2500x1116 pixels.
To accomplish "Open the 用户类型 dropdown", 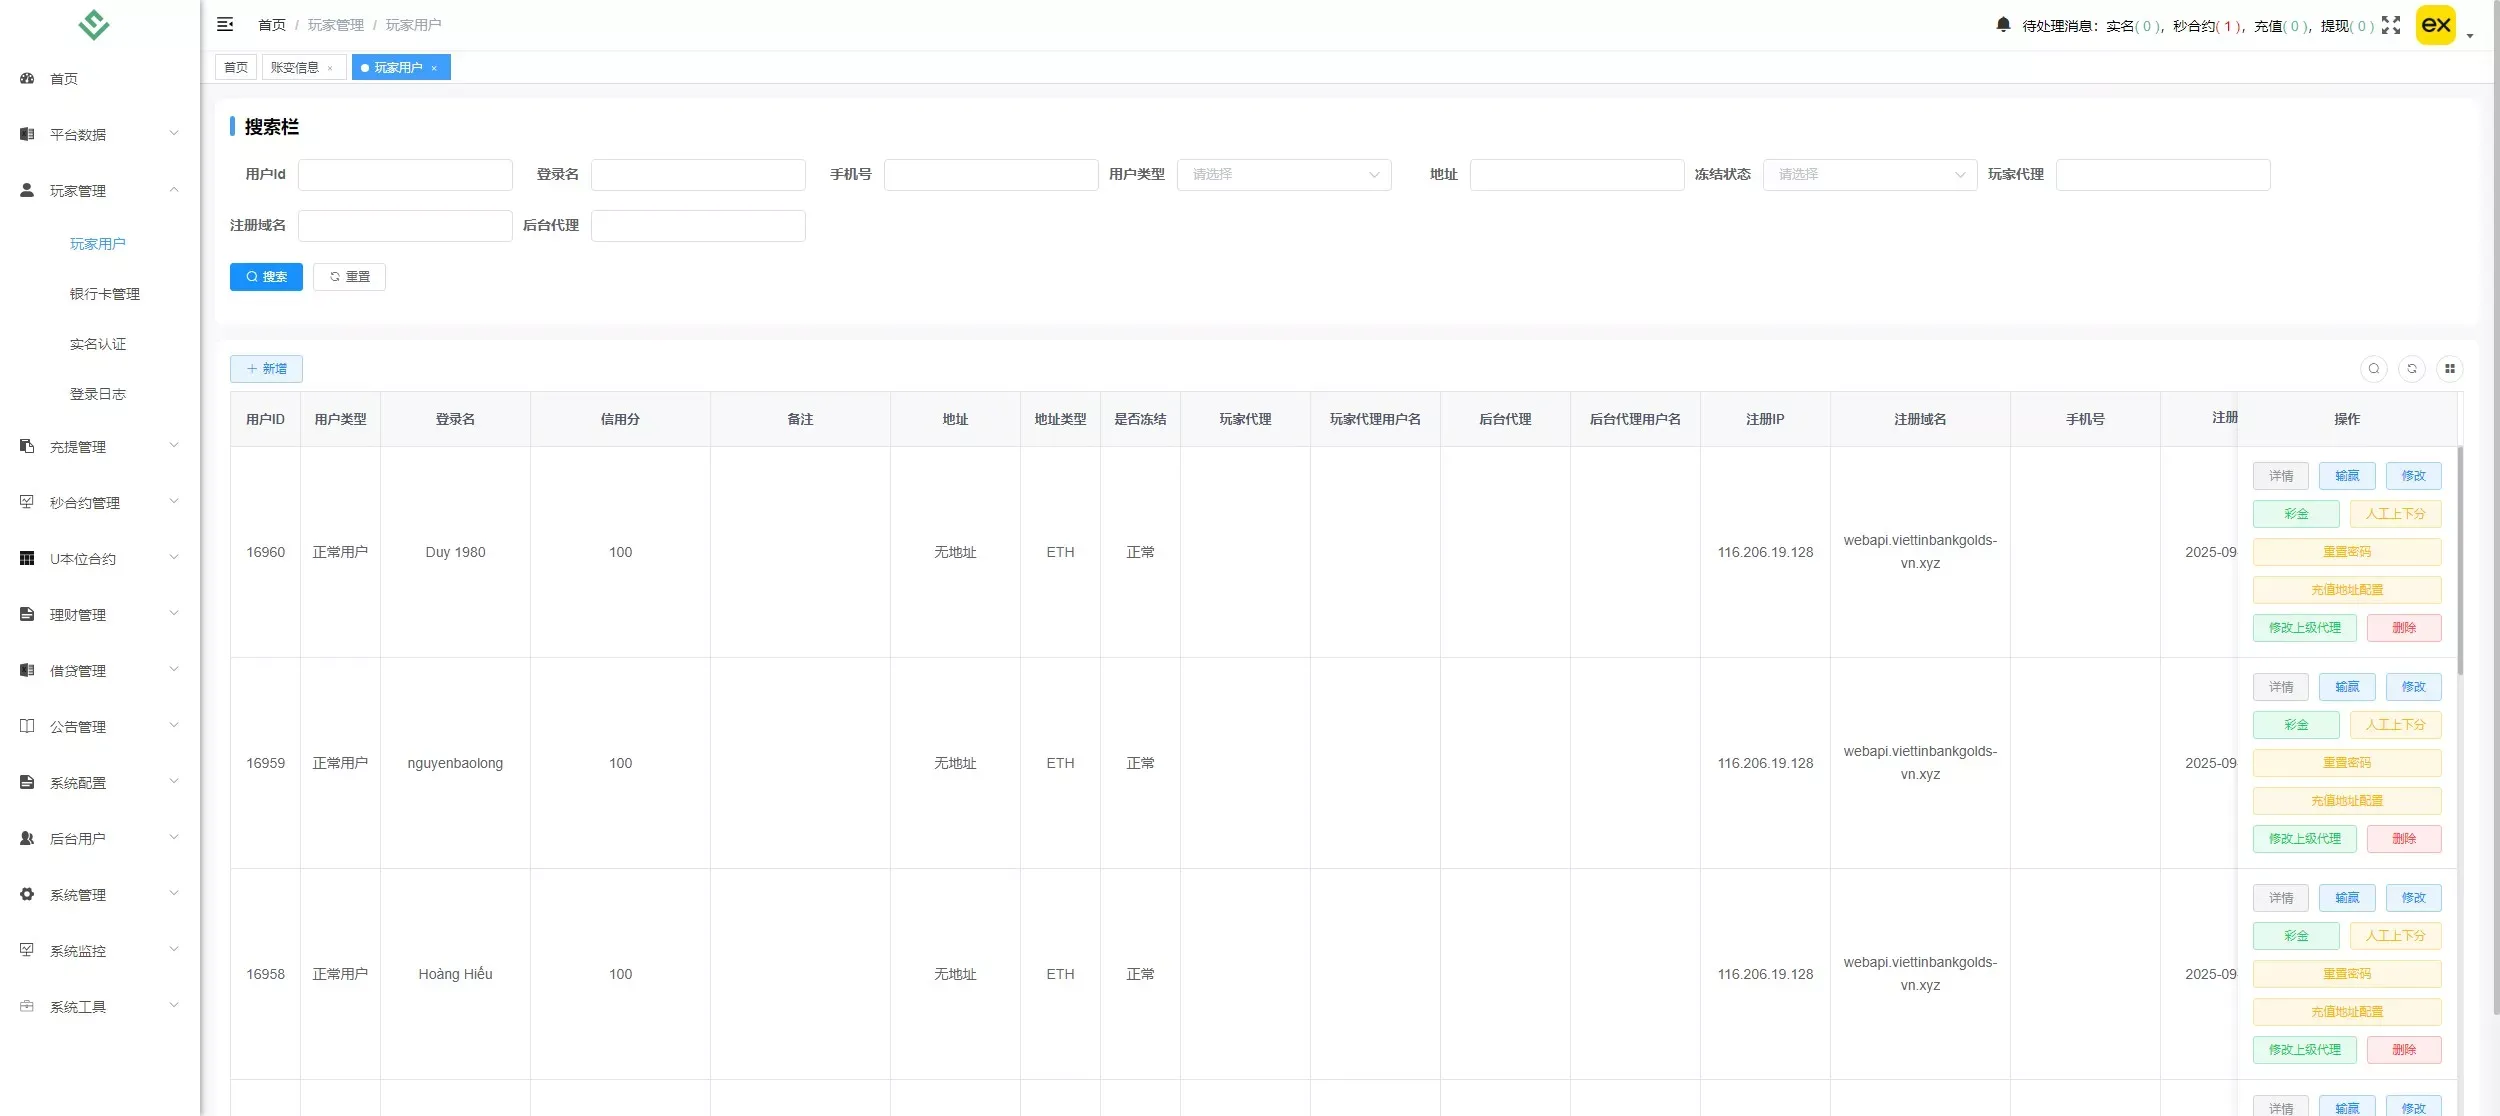I will 1284,175.
